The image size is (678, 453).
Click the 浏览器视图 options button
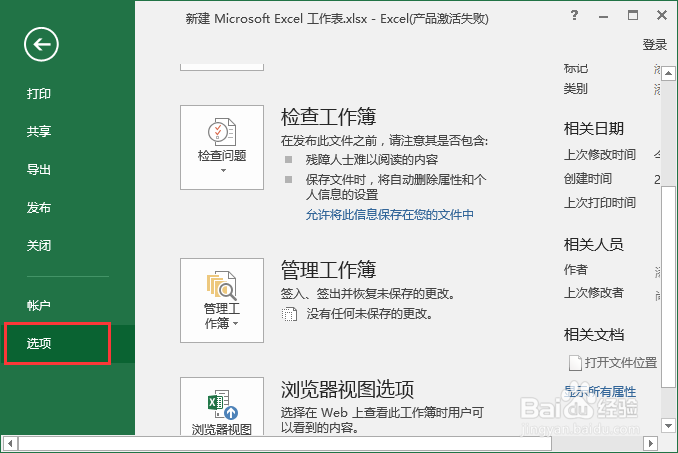(222, 406)
